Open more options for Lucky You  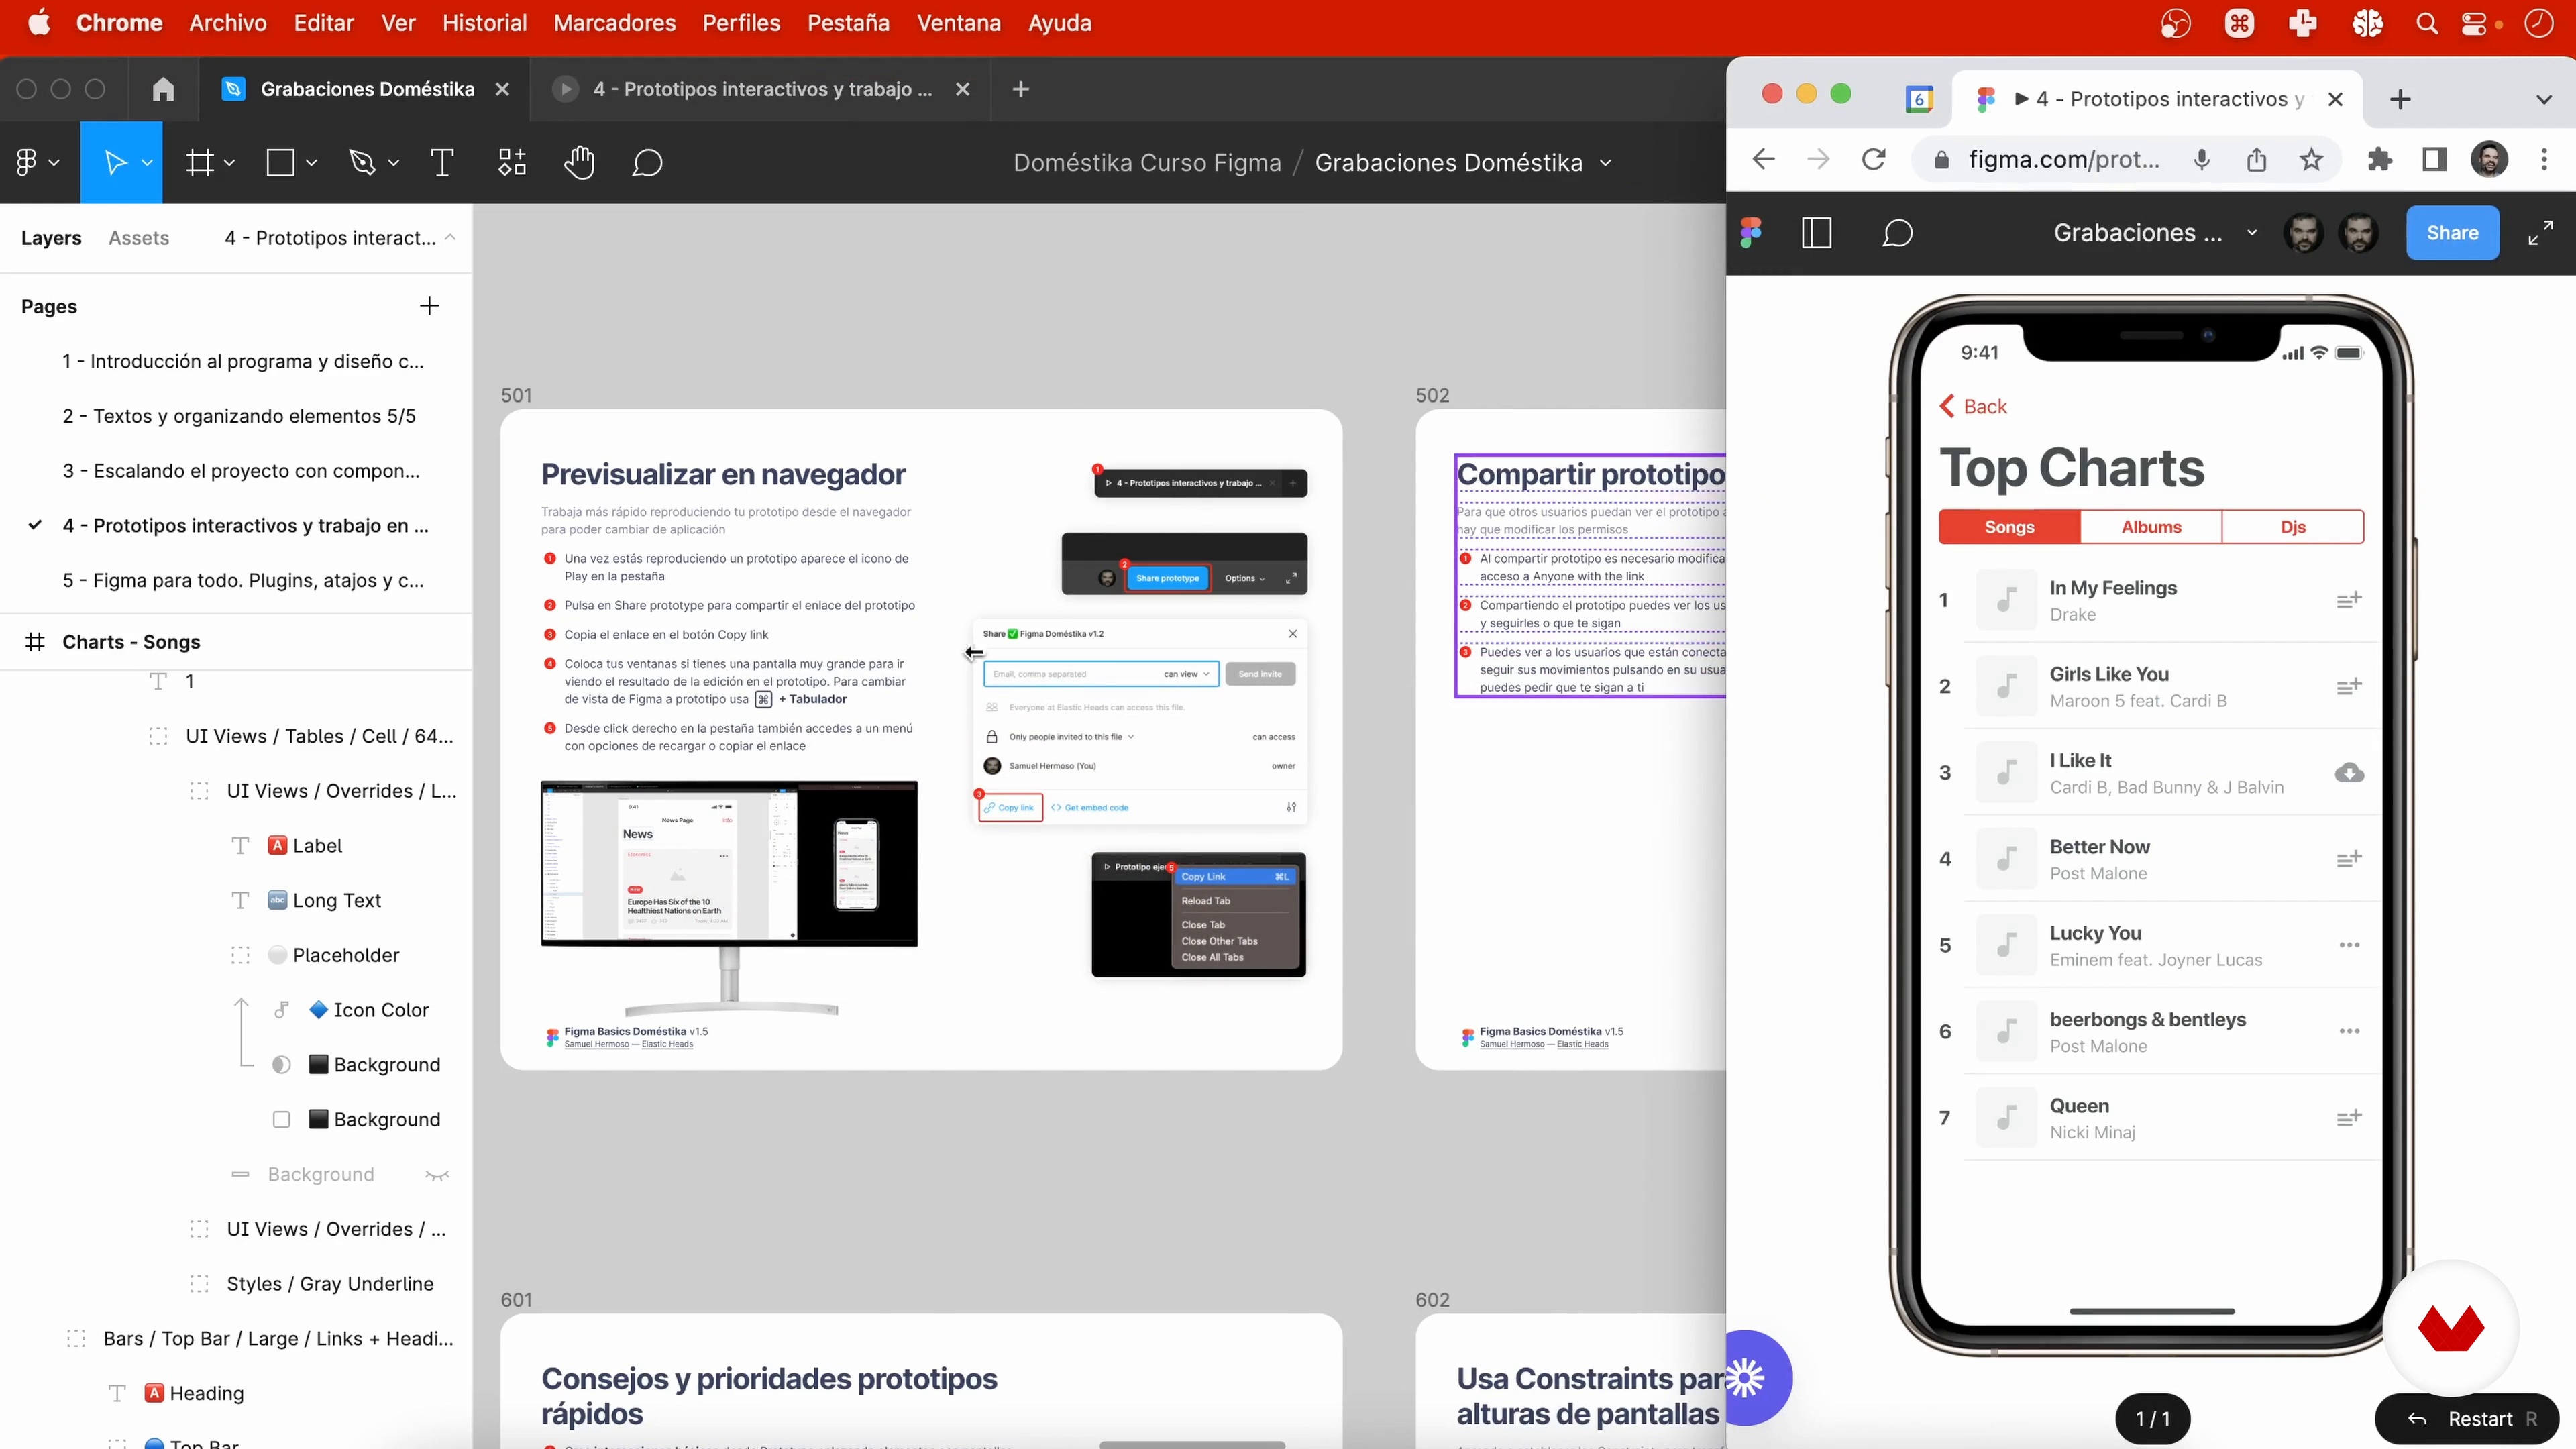point(2349,945)
